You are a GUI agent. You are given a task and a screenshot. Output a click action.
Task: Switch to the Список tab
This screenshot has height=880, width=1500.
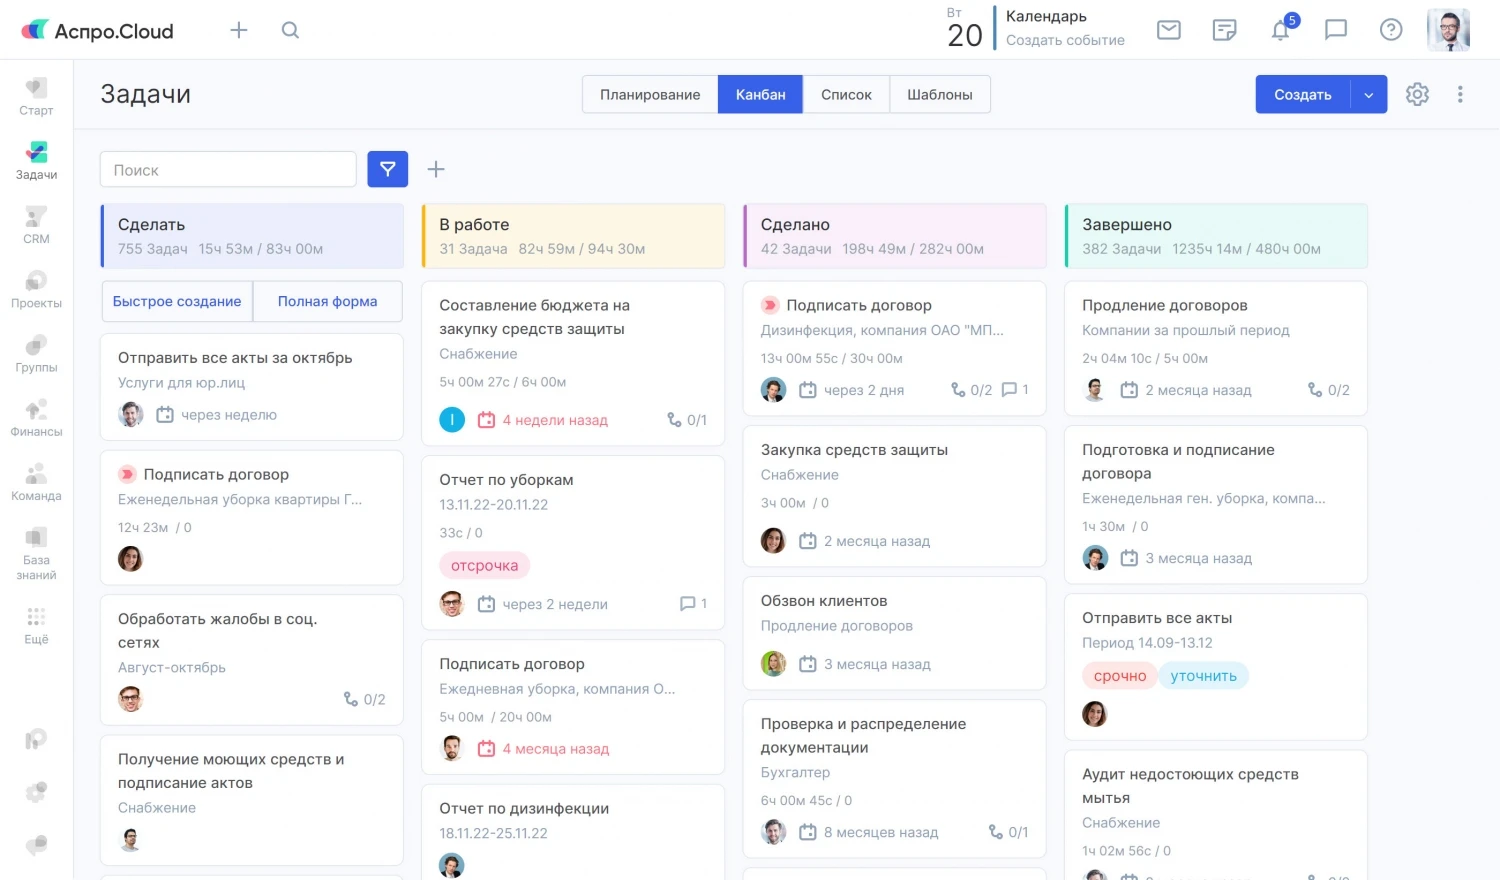(x=846, y=95)
